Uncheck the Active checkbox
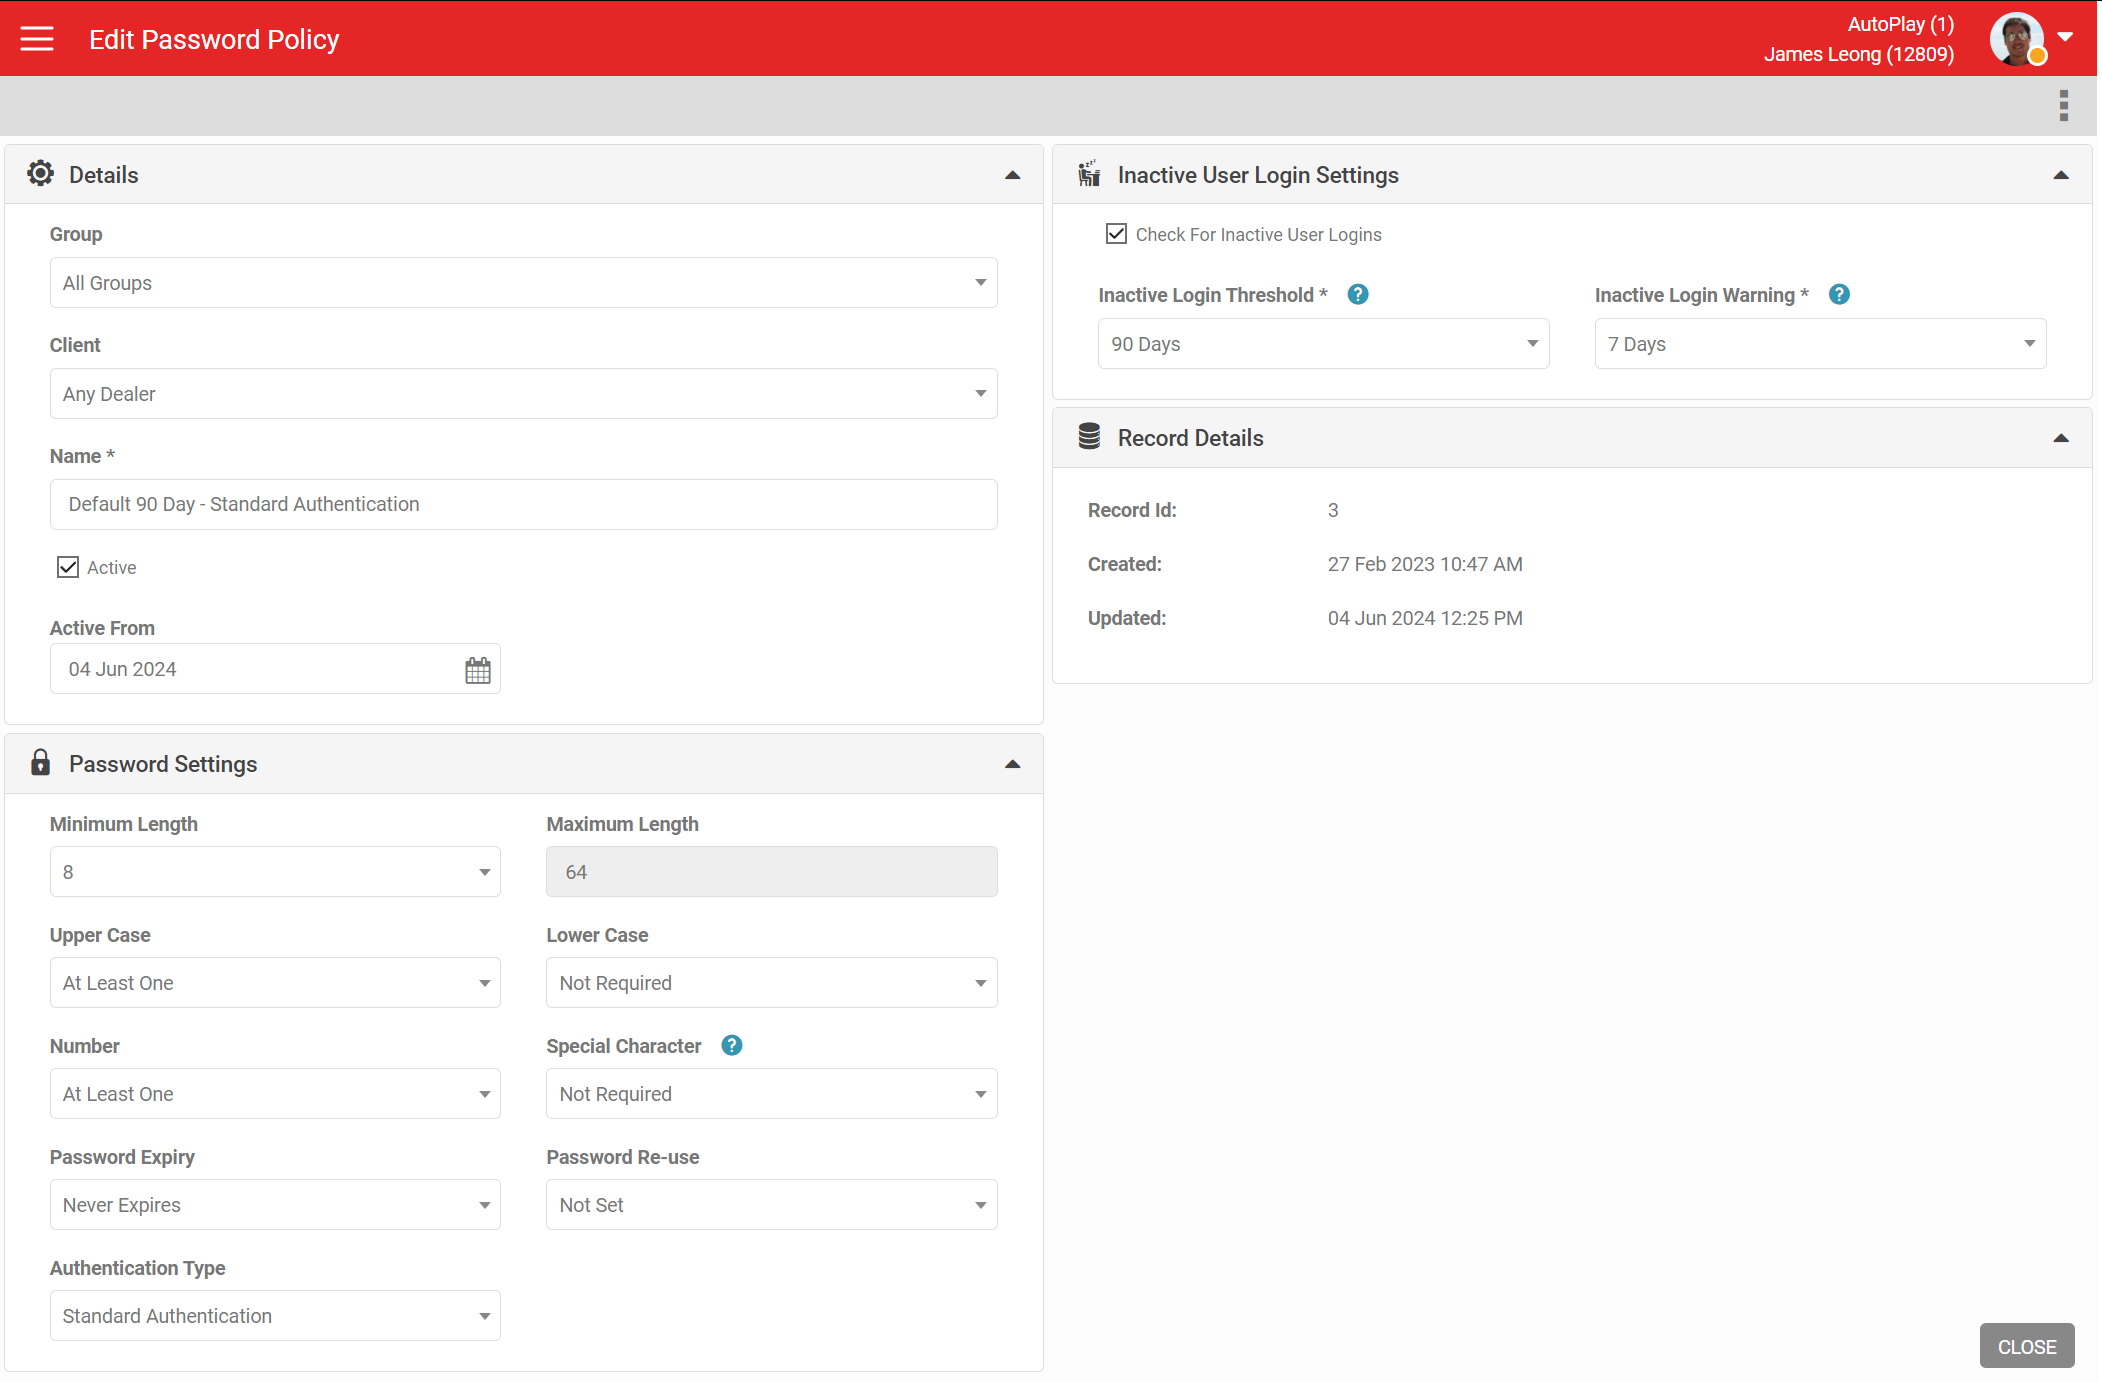This screenshot has width=2102, height=1382. pyautogui.click(x=68, y=568)
